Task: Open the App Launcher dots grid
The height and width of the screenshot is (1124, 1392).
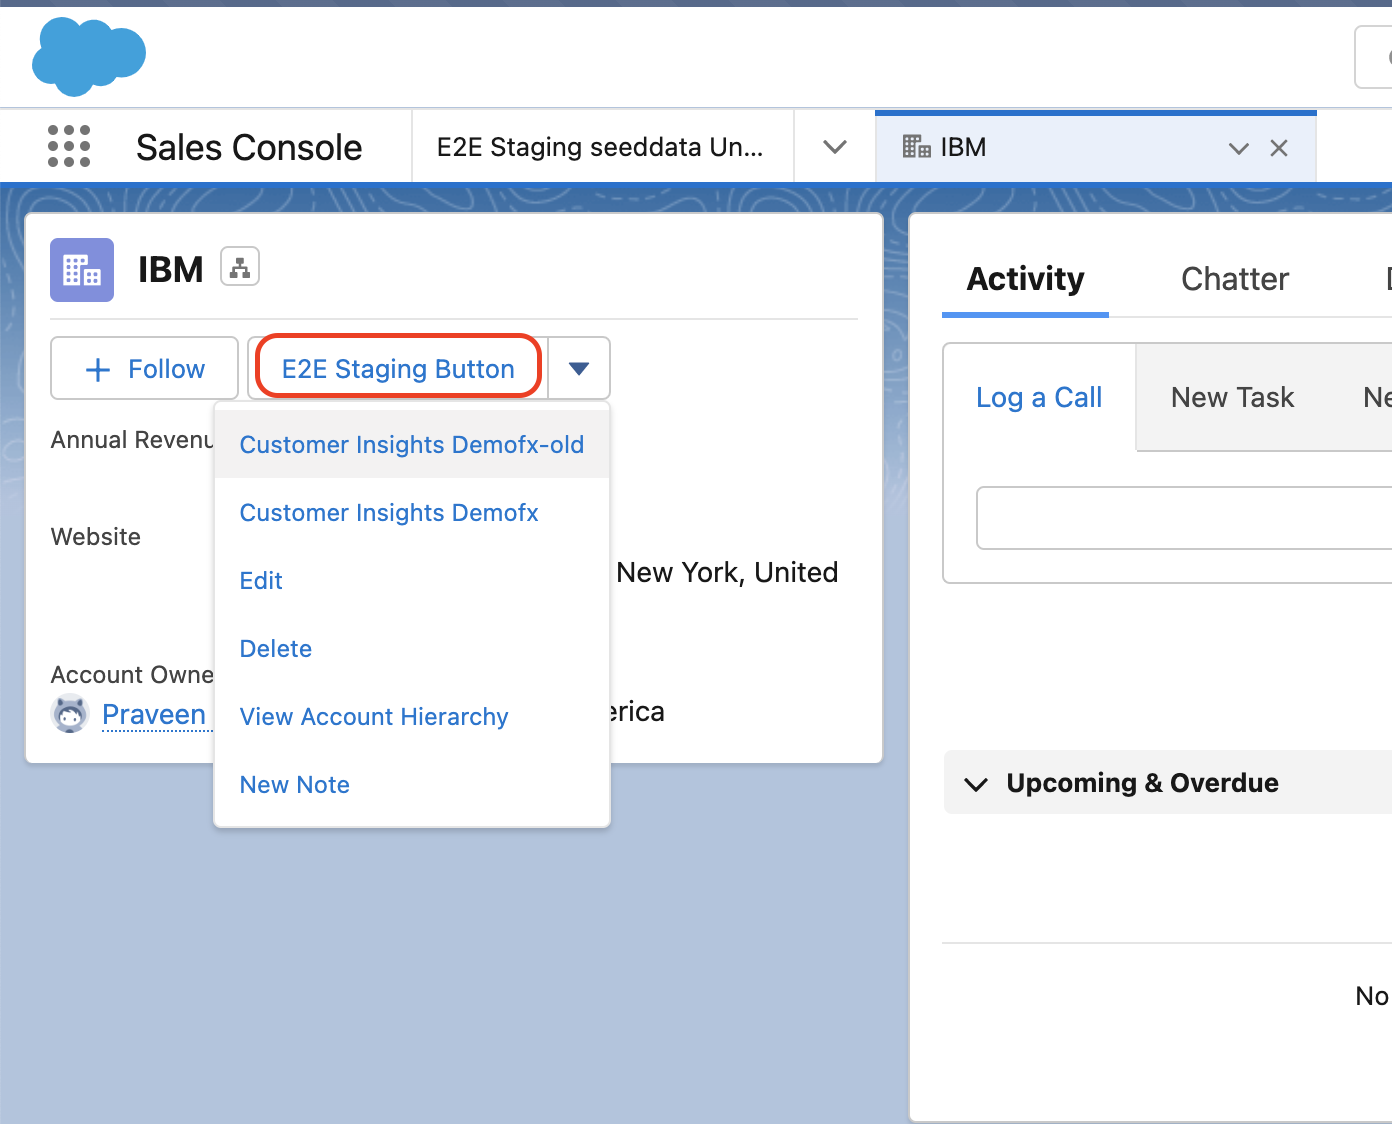Action: tap(69, 147)
